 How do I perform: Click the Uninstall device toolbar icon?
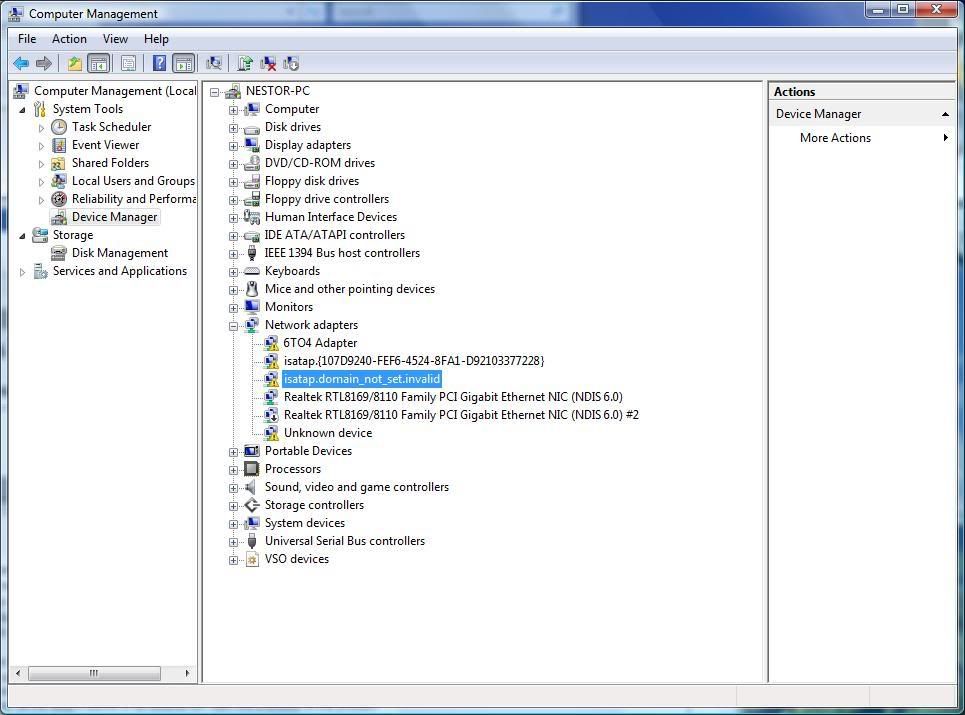268,63
